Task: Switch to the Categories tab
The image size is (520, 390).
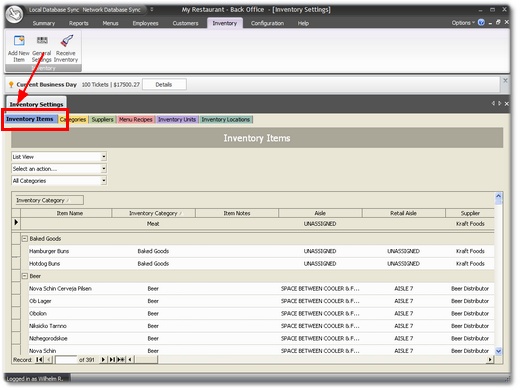Action: coord(73,119)
